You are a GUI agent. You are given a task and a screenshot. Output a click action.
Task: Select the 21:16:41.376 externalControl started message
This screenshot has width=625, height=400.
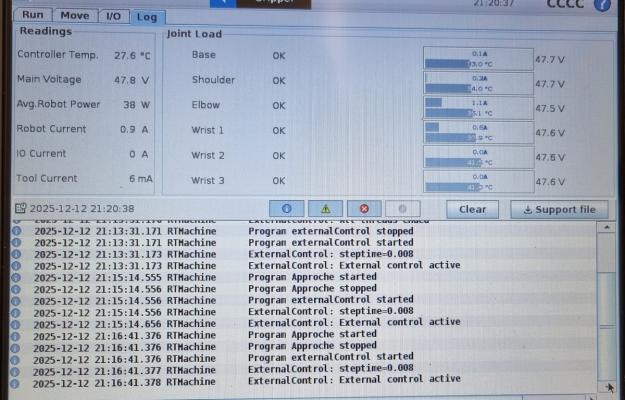pos(331,357)
